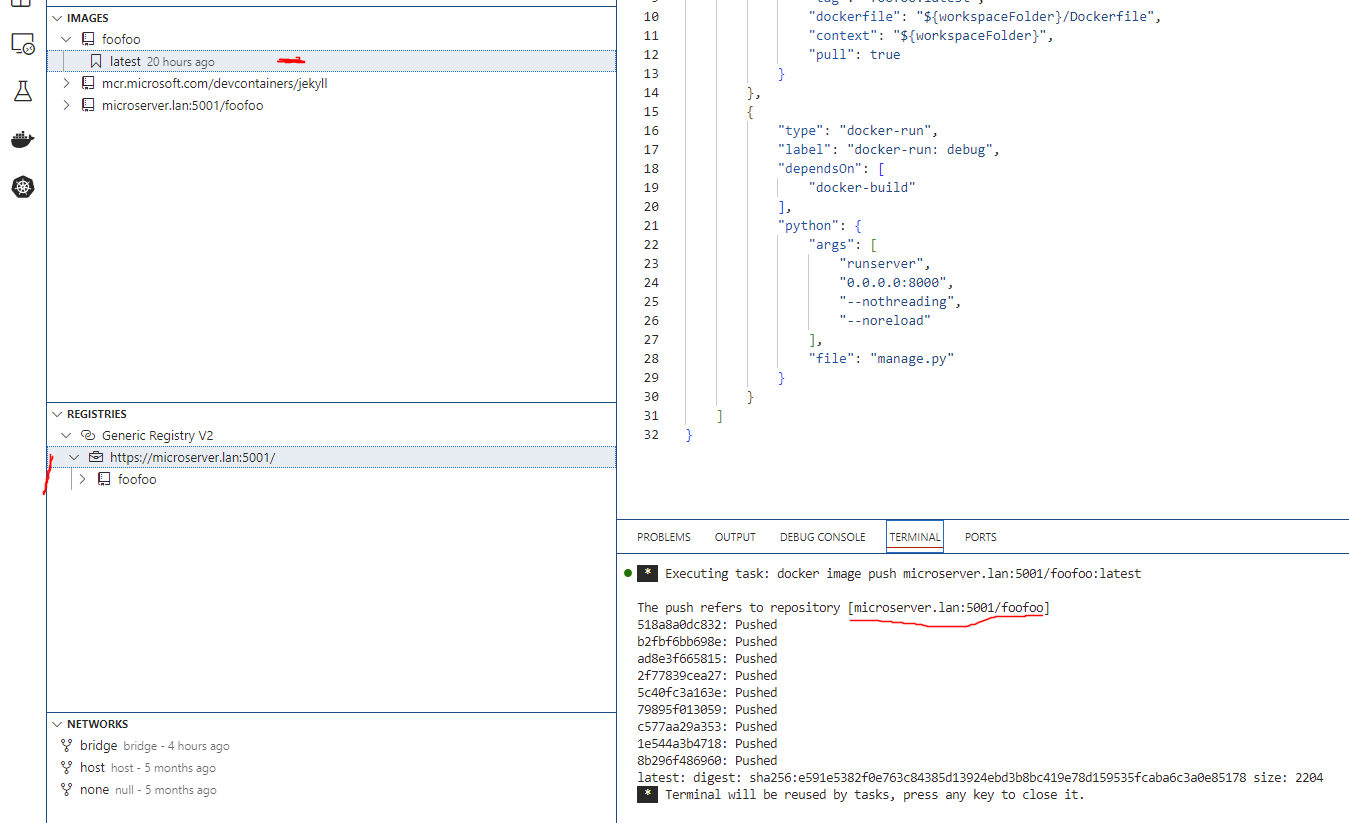Click the repository icon beside foofoo under IMAGES
This screenshot has height=823, width=1349.
pos(88,40)
